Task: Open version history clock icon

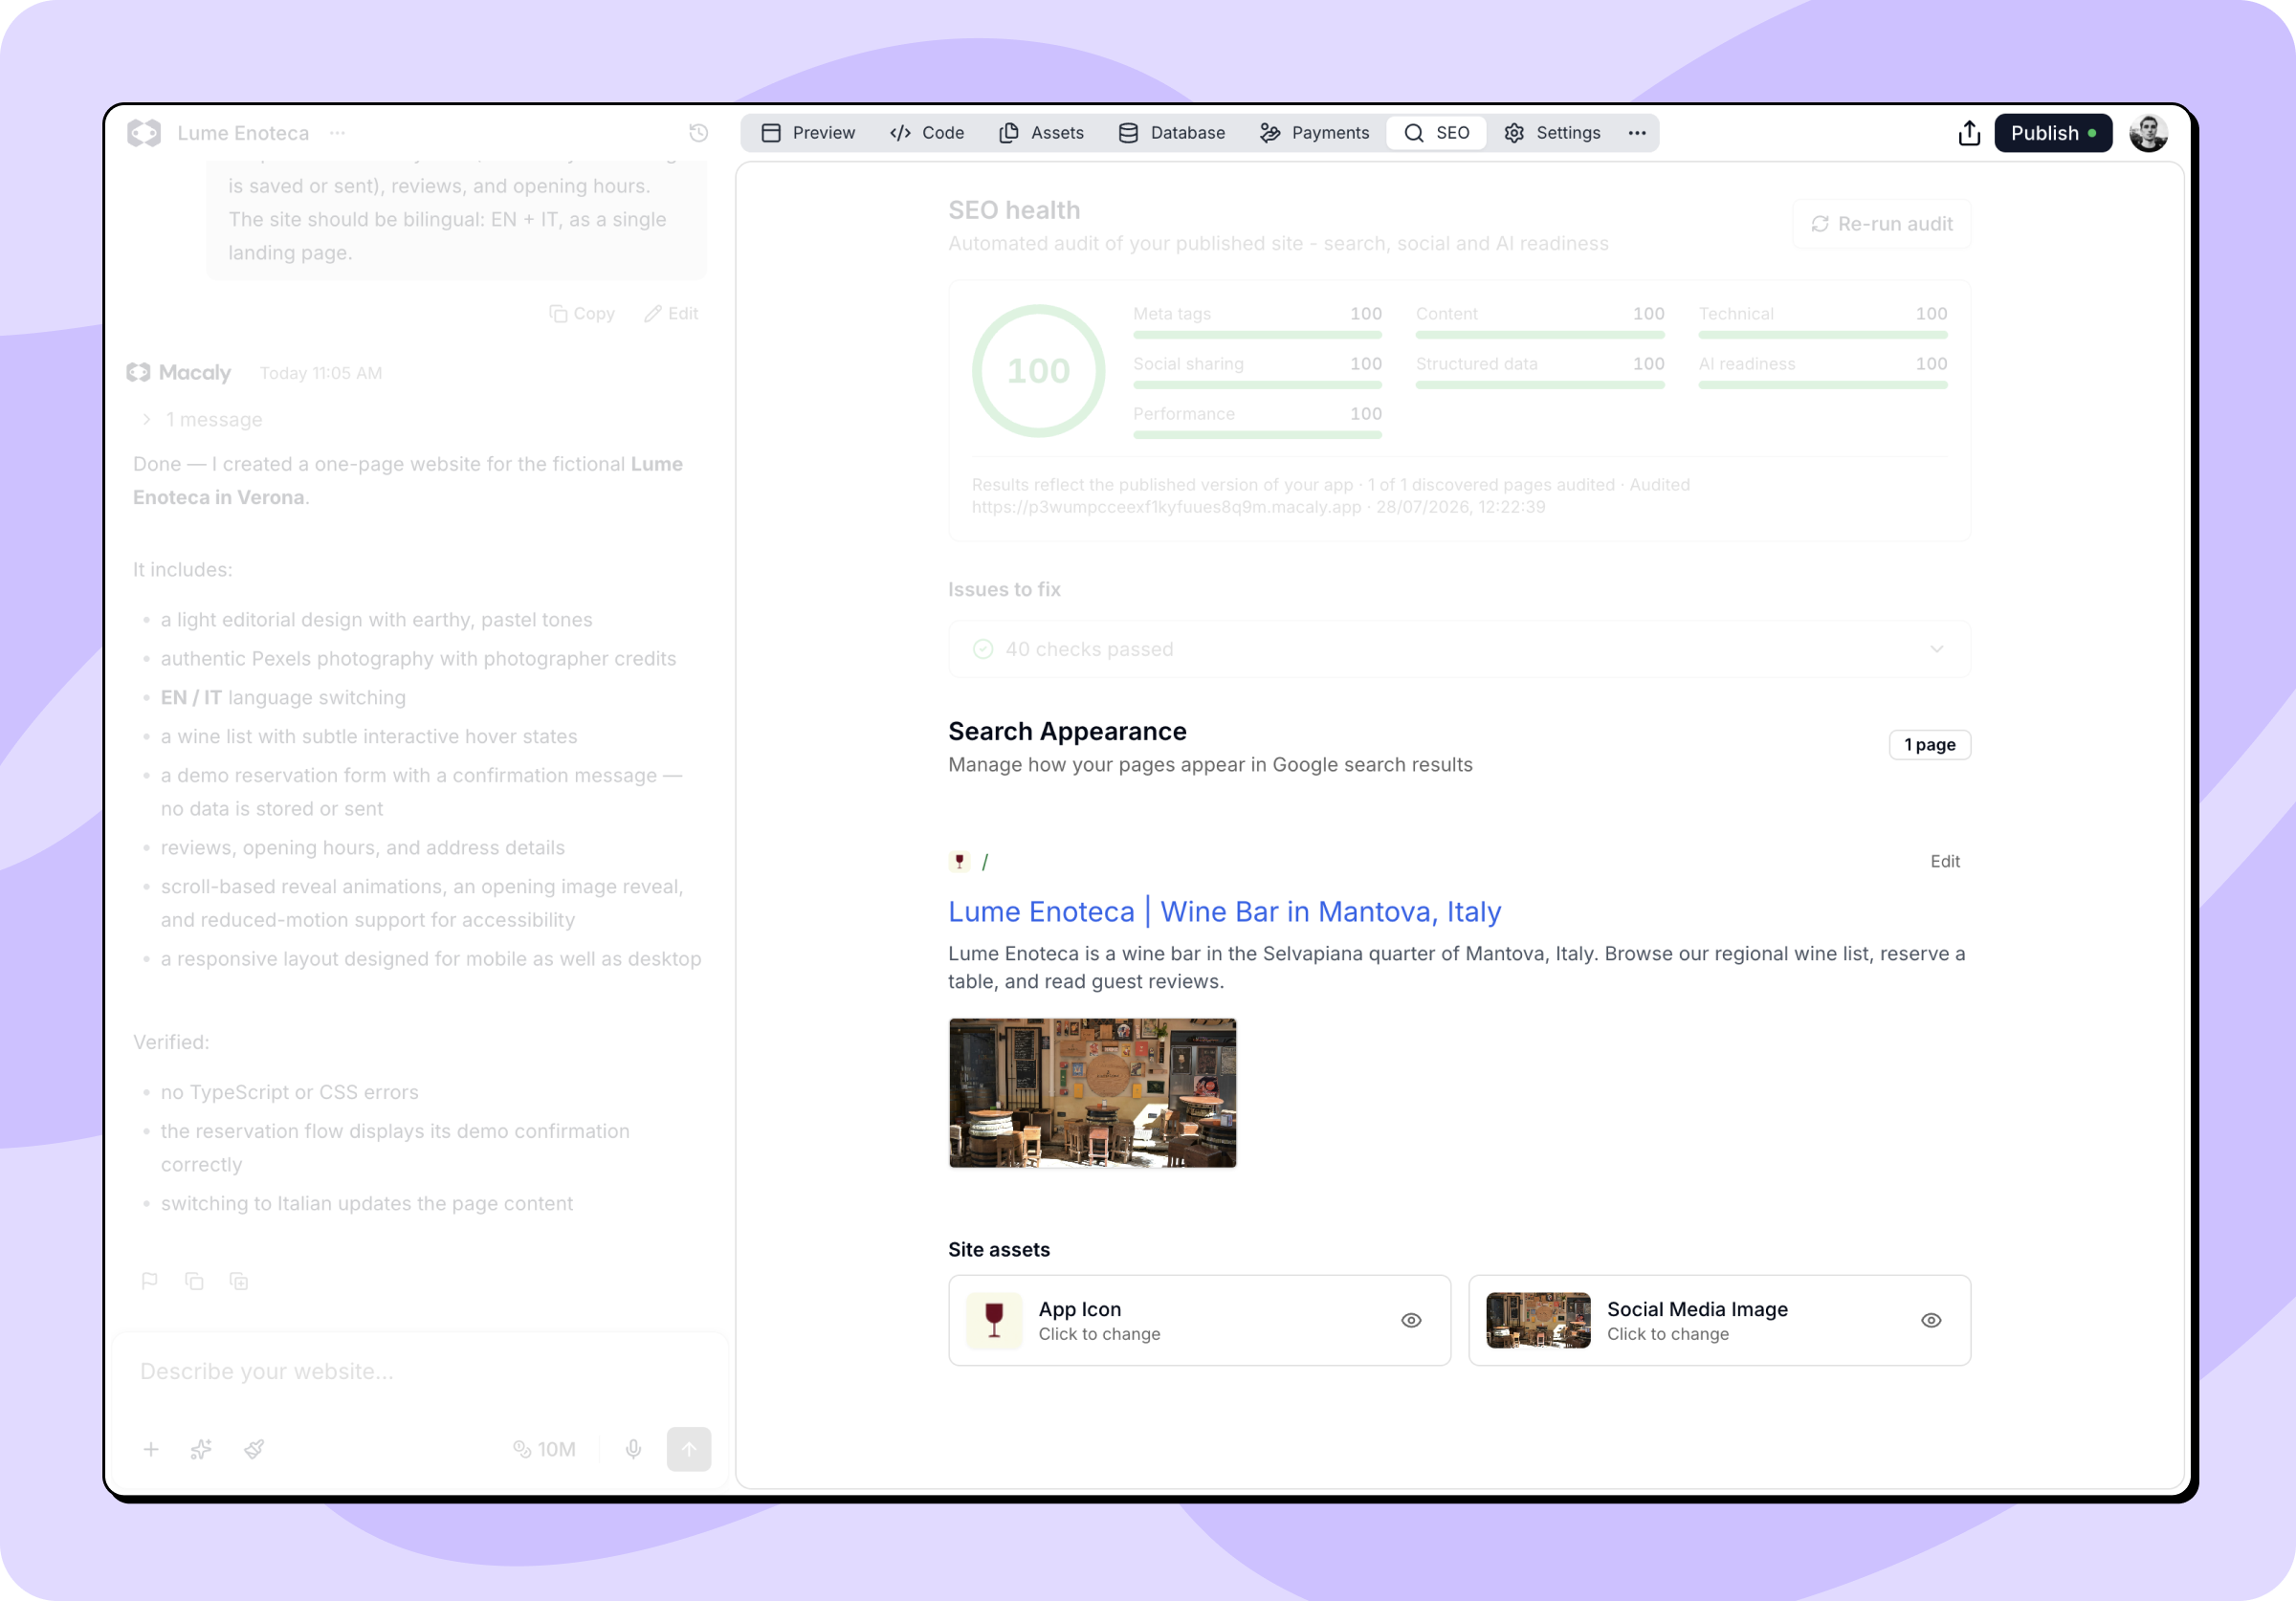Action: (x=698, y=133)
